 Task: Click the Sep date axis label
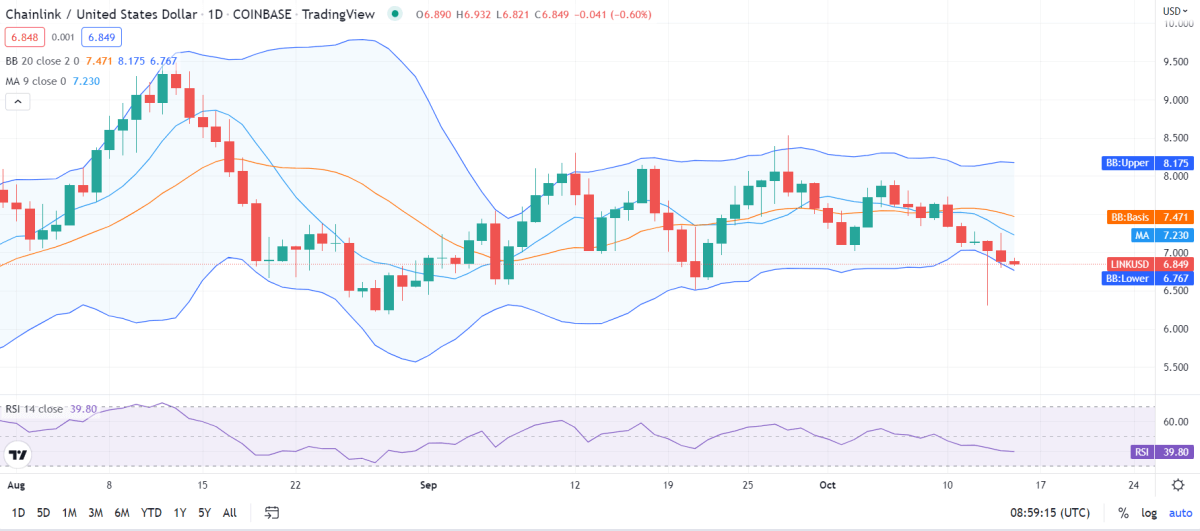click(429, 485)
